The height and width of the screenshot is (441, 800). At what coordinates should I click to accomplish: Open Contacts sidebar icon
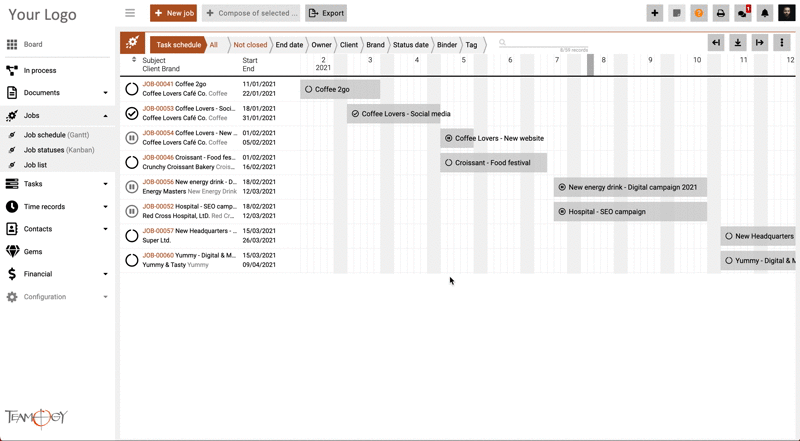(x=12, y=229)
